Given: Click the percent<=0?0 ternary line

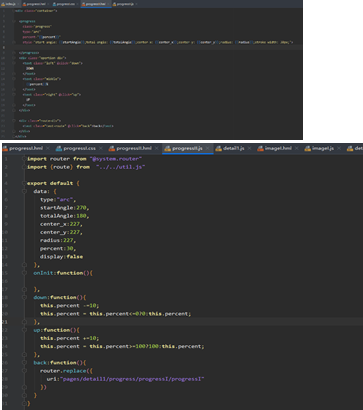Looking at the screenshot, I should 116,314.
